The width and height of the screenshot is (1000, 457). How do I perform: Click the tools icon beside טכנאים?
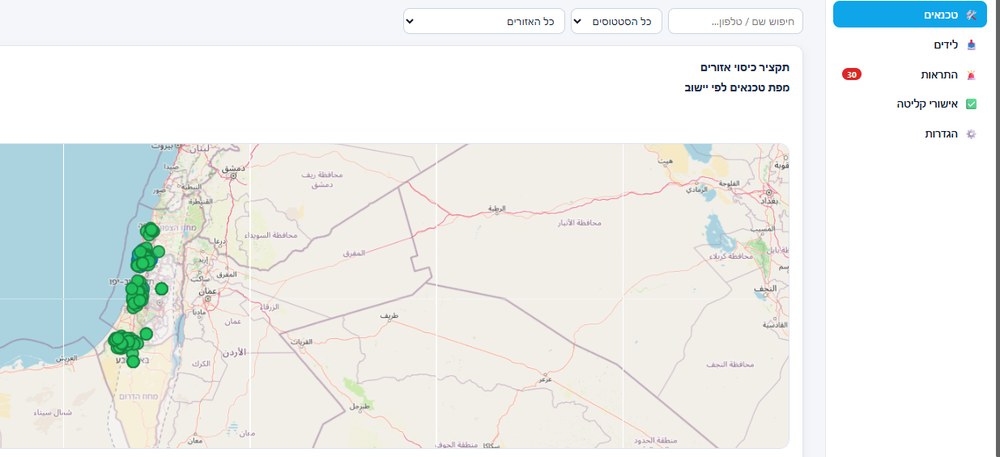point(971,15)
